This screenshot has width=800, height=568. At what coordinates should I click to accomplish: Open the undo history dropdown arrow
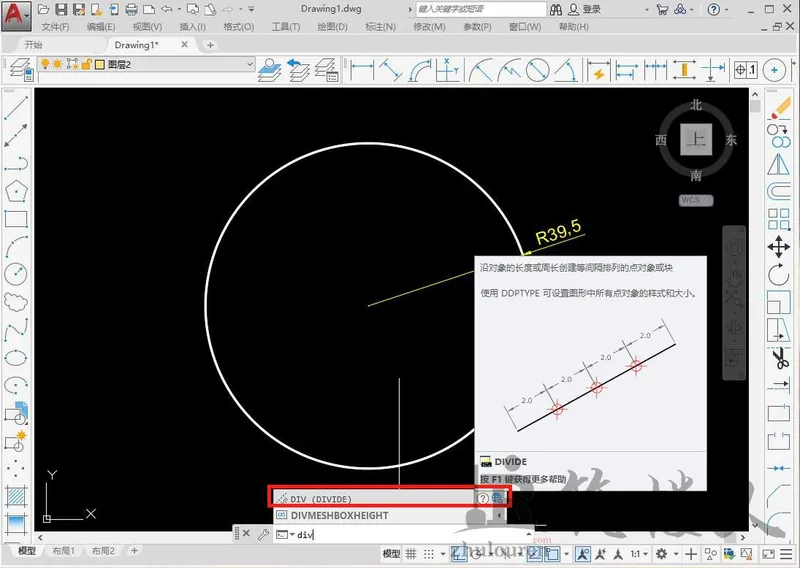tap(179, 9)
